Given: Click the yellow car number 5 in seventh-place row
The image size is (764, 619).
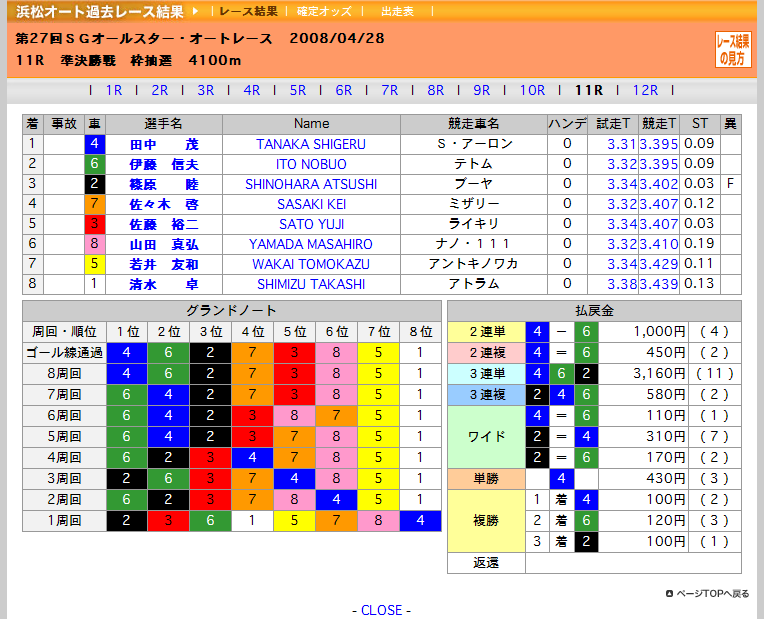Looking at the screenshot, I should click(x=95, y=264).
